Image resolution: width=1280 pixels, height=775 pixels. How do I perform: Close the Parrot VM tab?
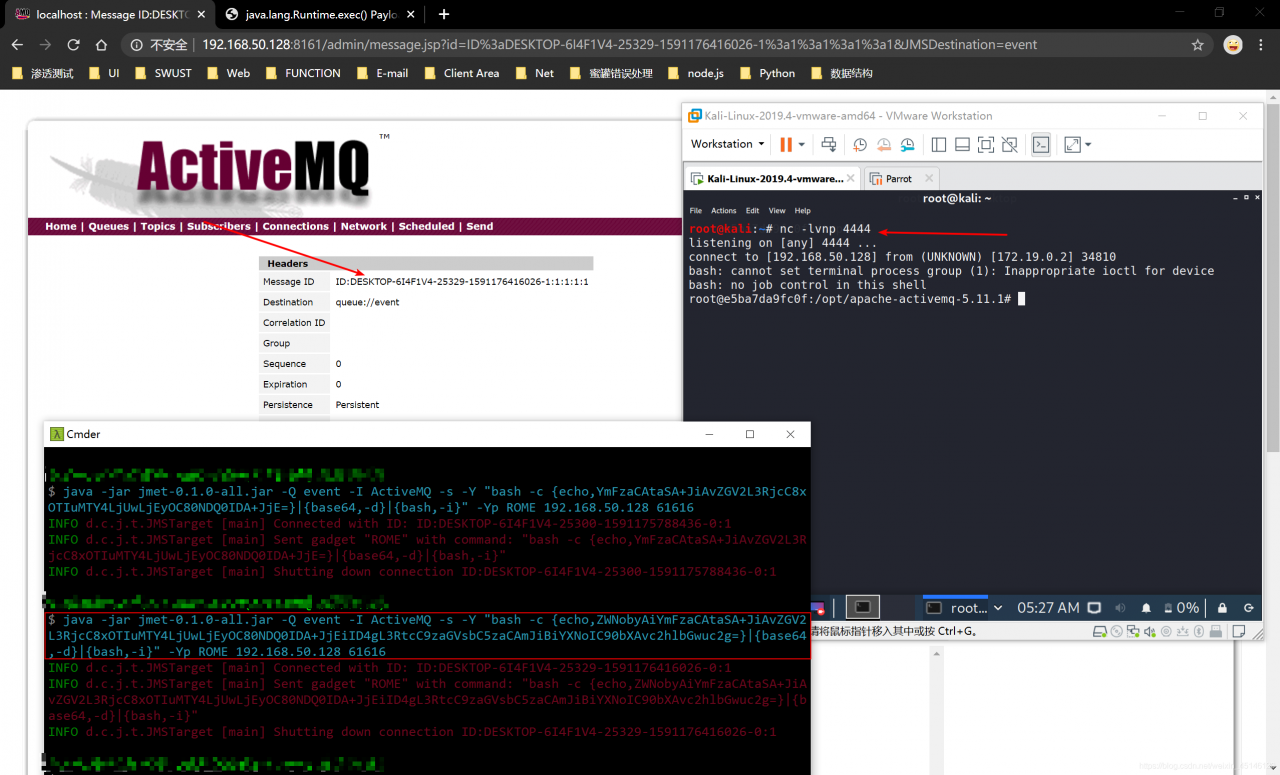(928, 178)
